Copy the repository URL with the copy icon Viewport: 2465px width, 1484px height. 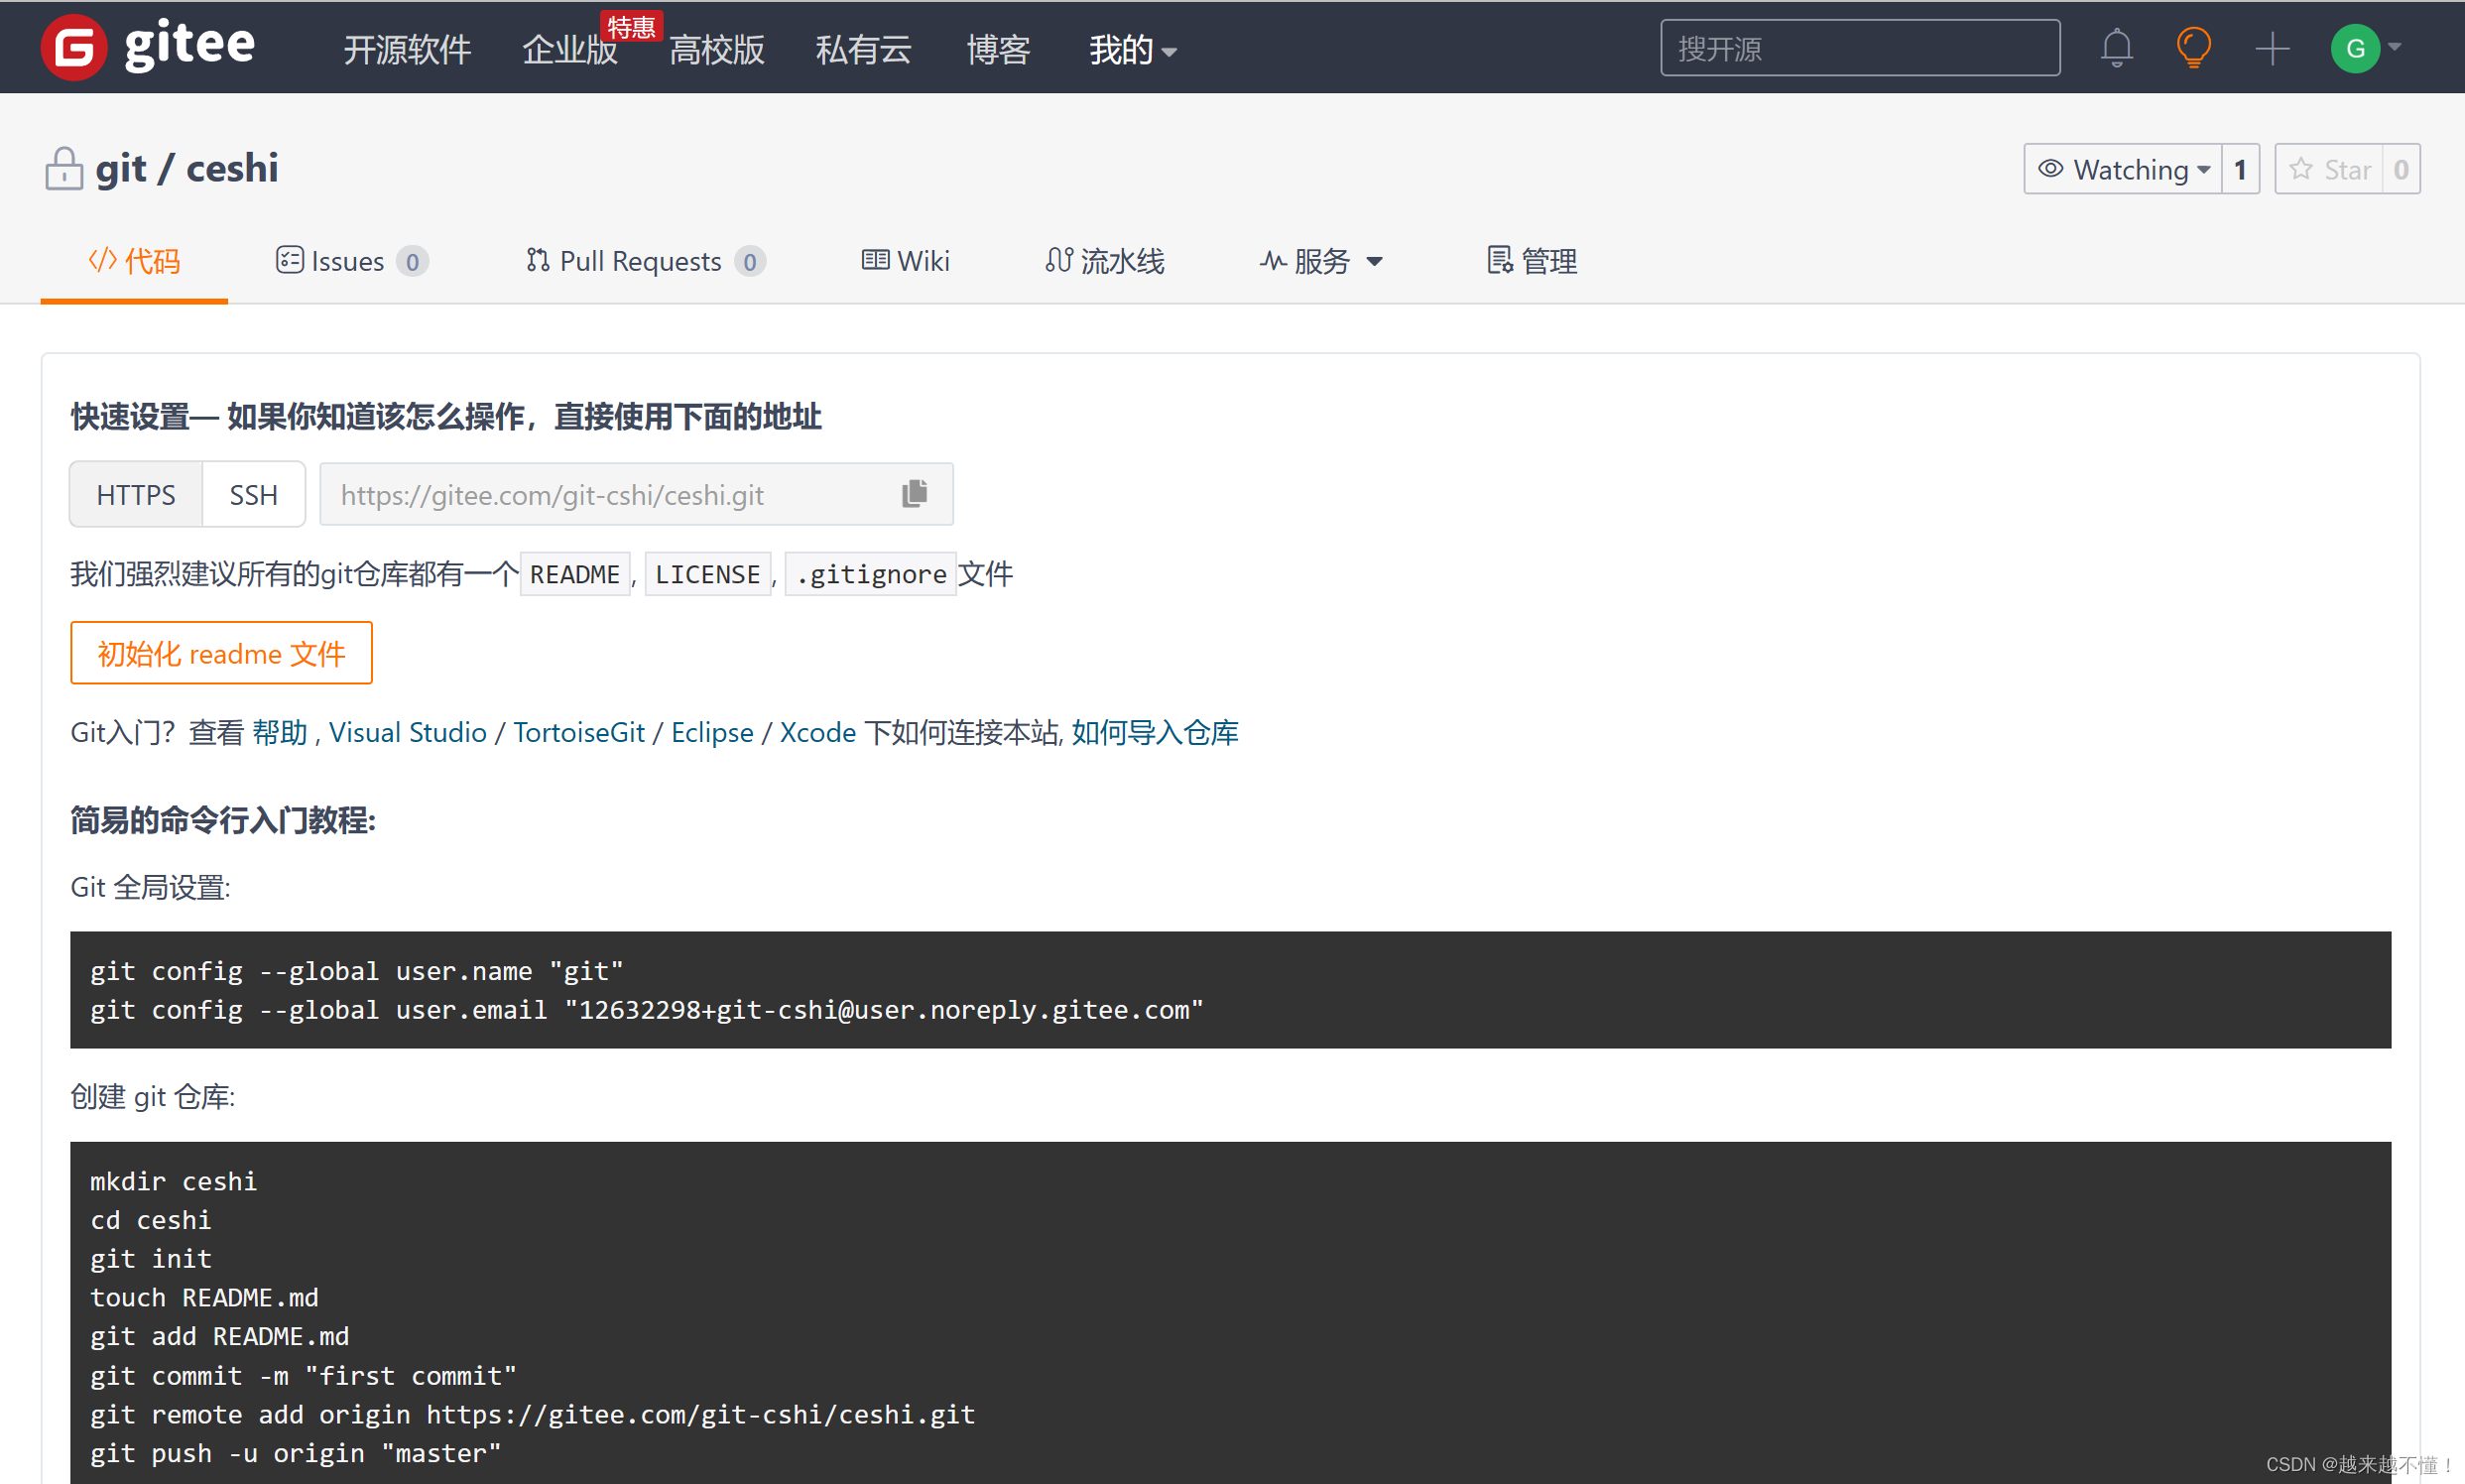coord(914,493)
